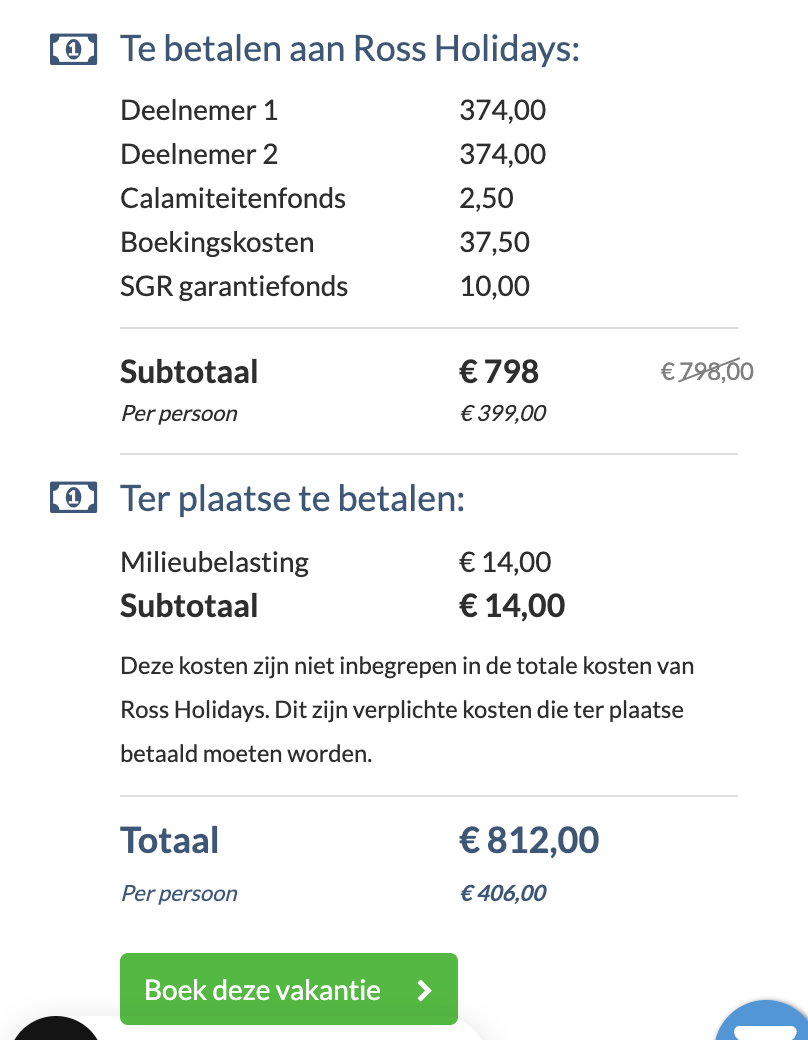
Task: Click the Calamiteitenfonds cost label
Action: point(233,198)
